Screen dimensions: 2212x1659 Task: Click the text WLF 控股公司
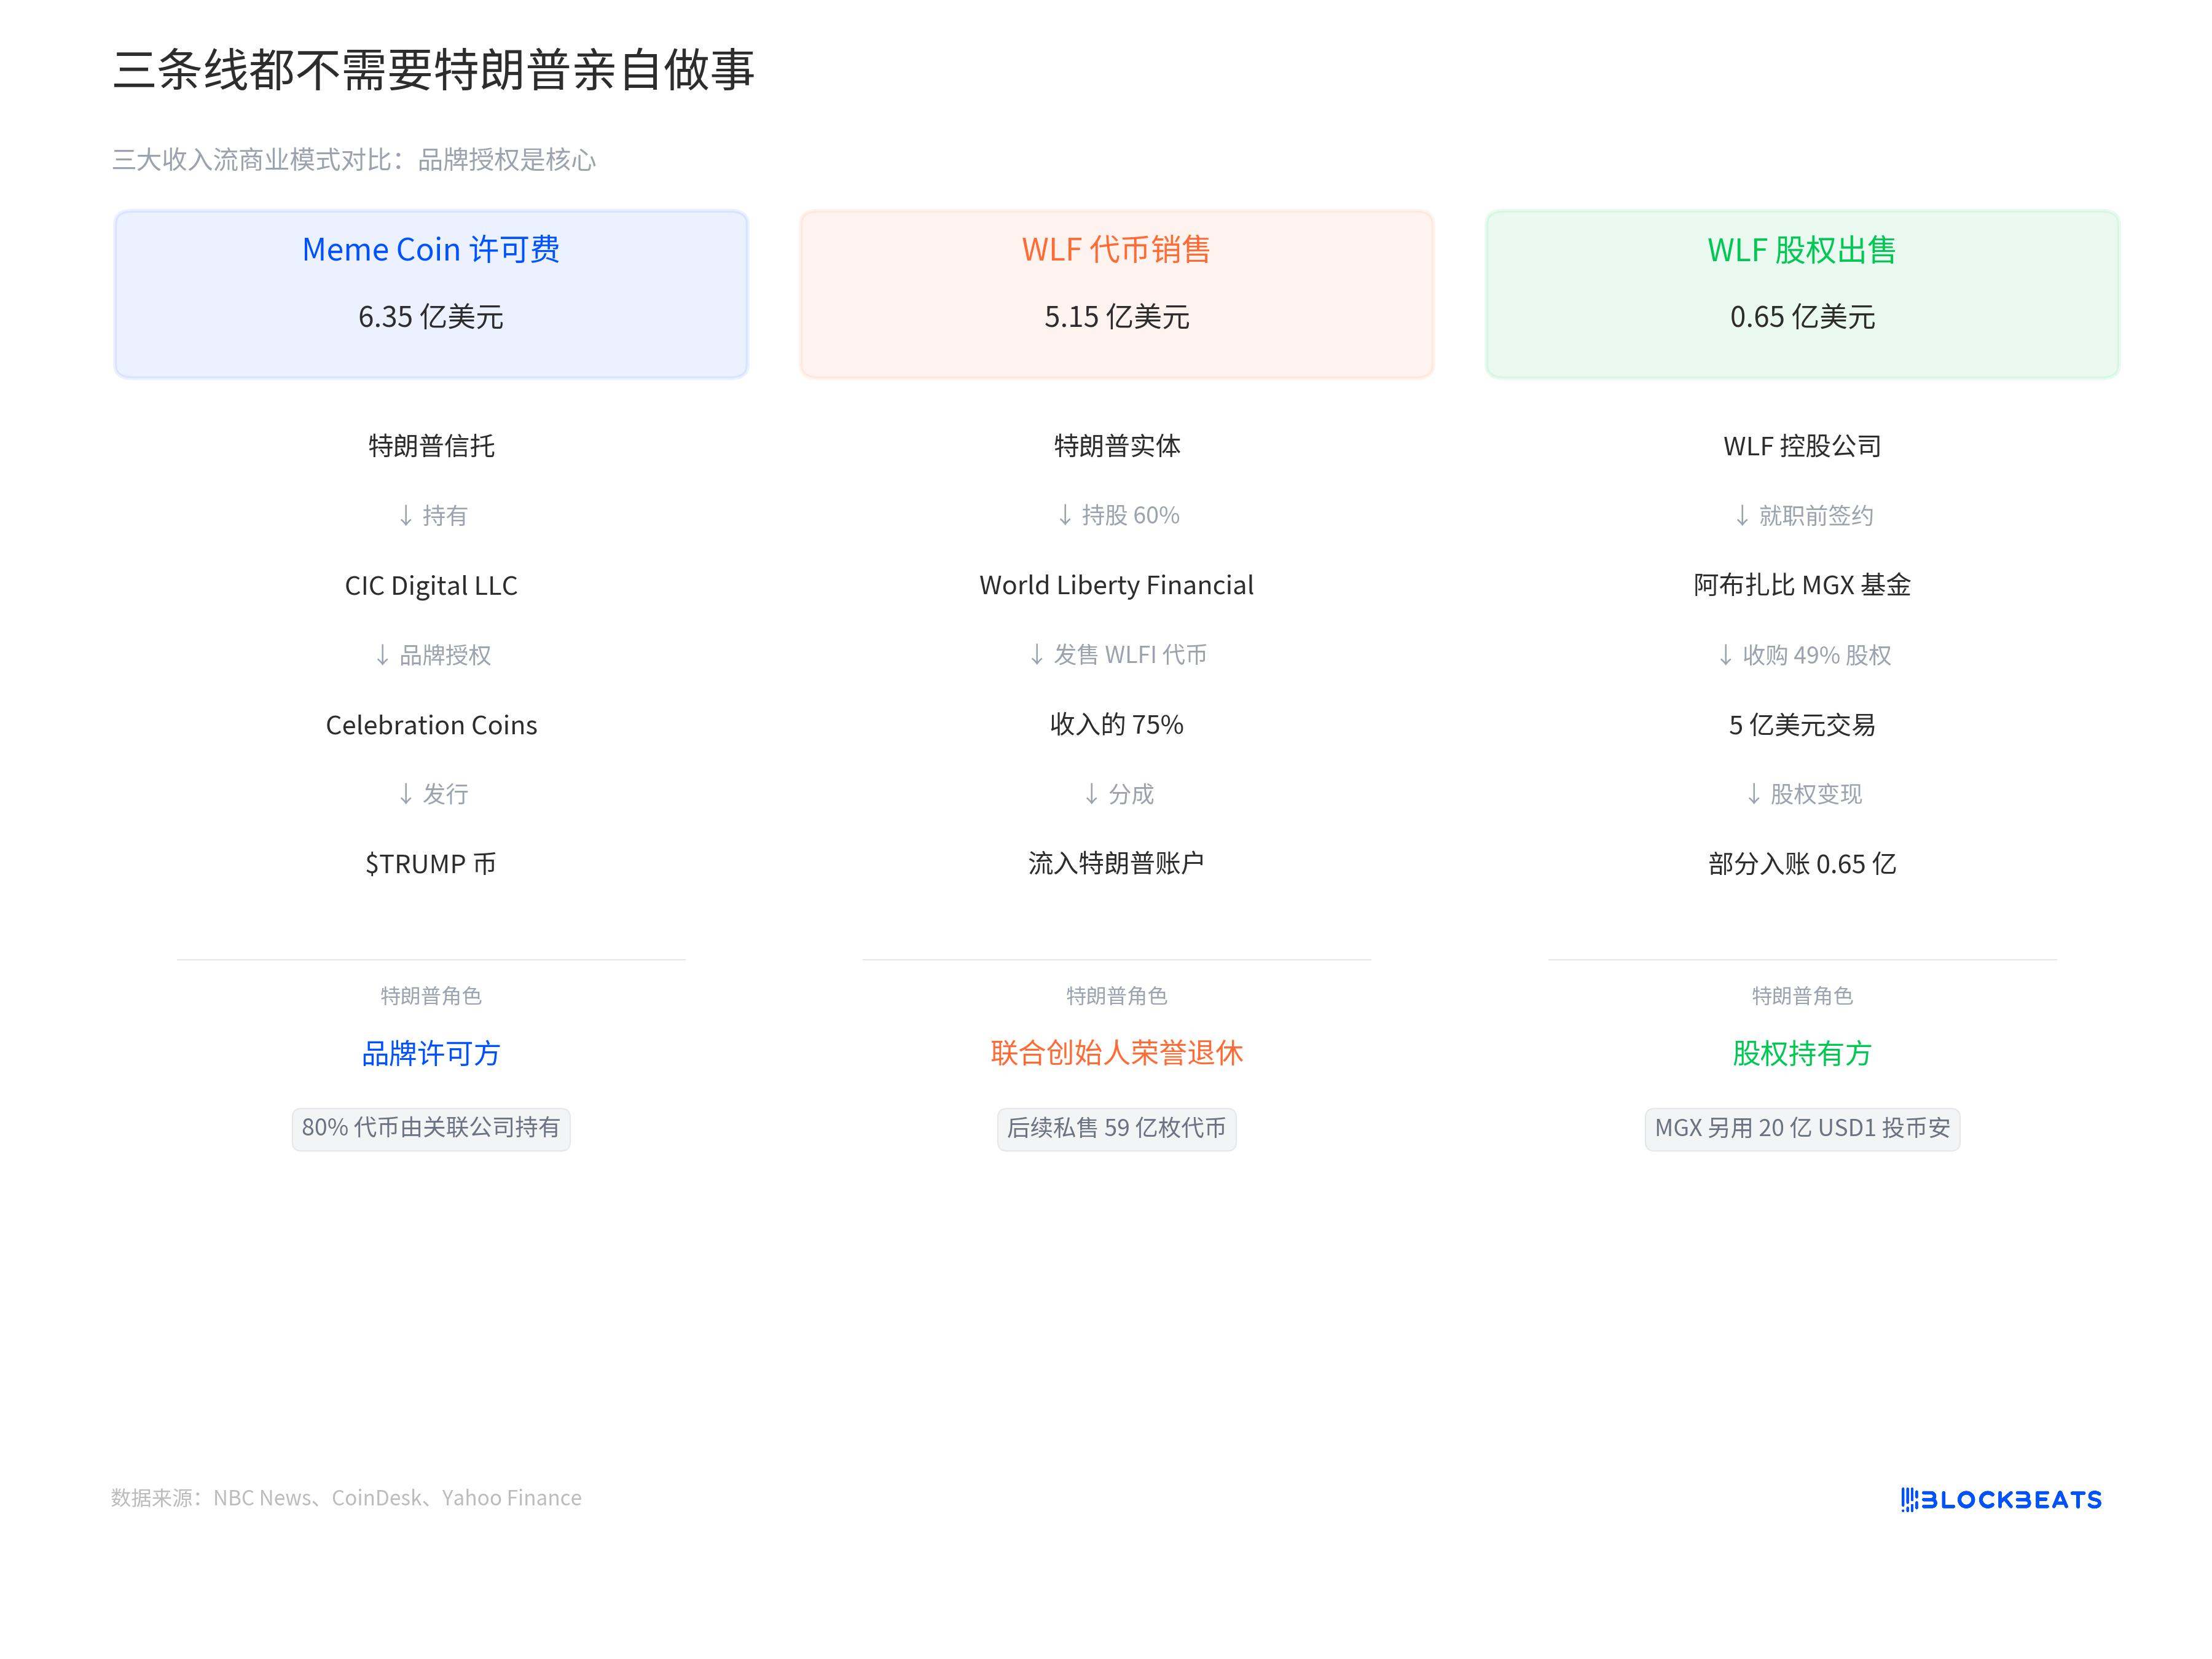[1802, 446]
